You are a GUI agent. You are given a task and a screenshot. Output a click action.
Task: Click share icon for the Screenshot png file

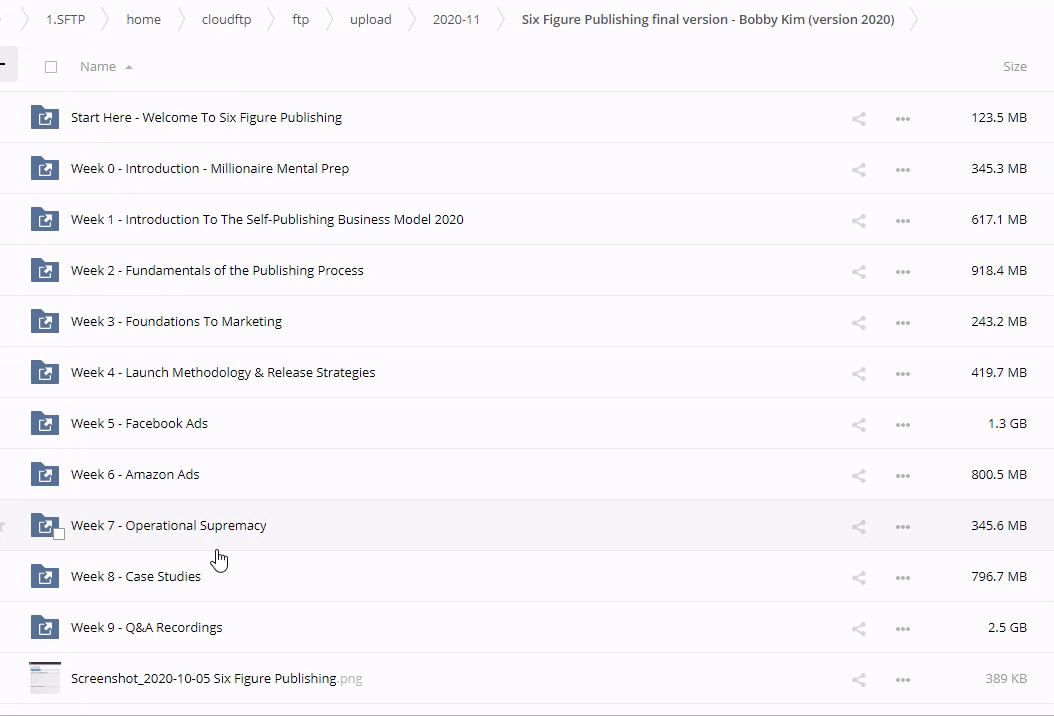858,679
